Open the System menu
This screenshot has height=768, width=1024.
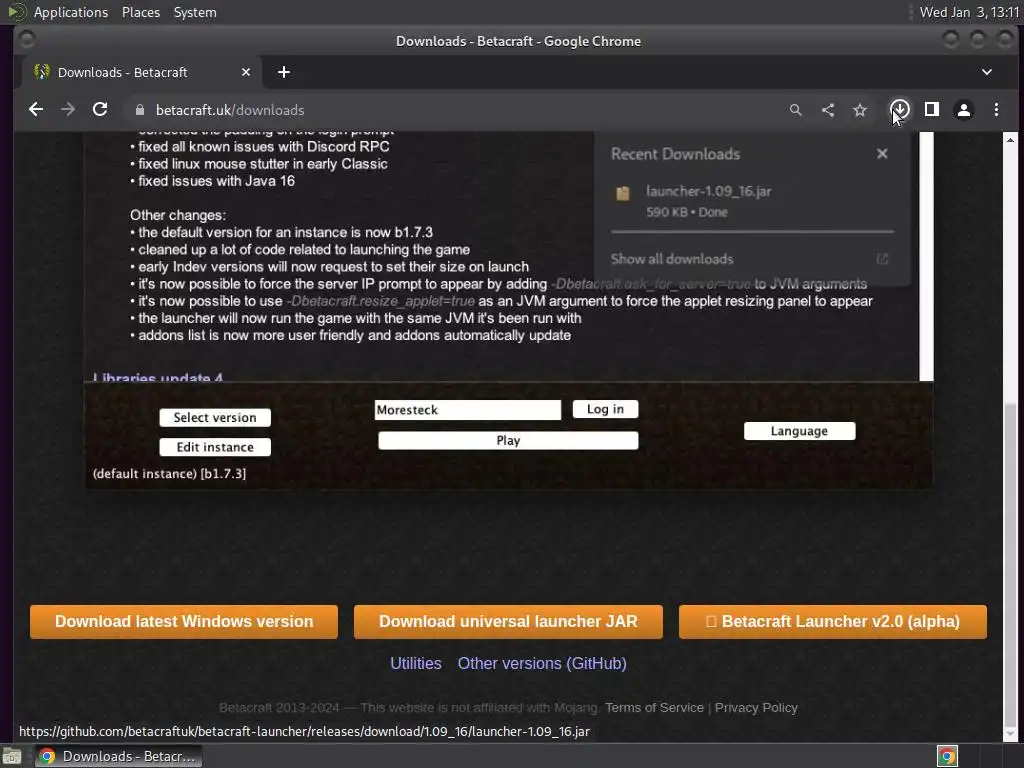195,12
